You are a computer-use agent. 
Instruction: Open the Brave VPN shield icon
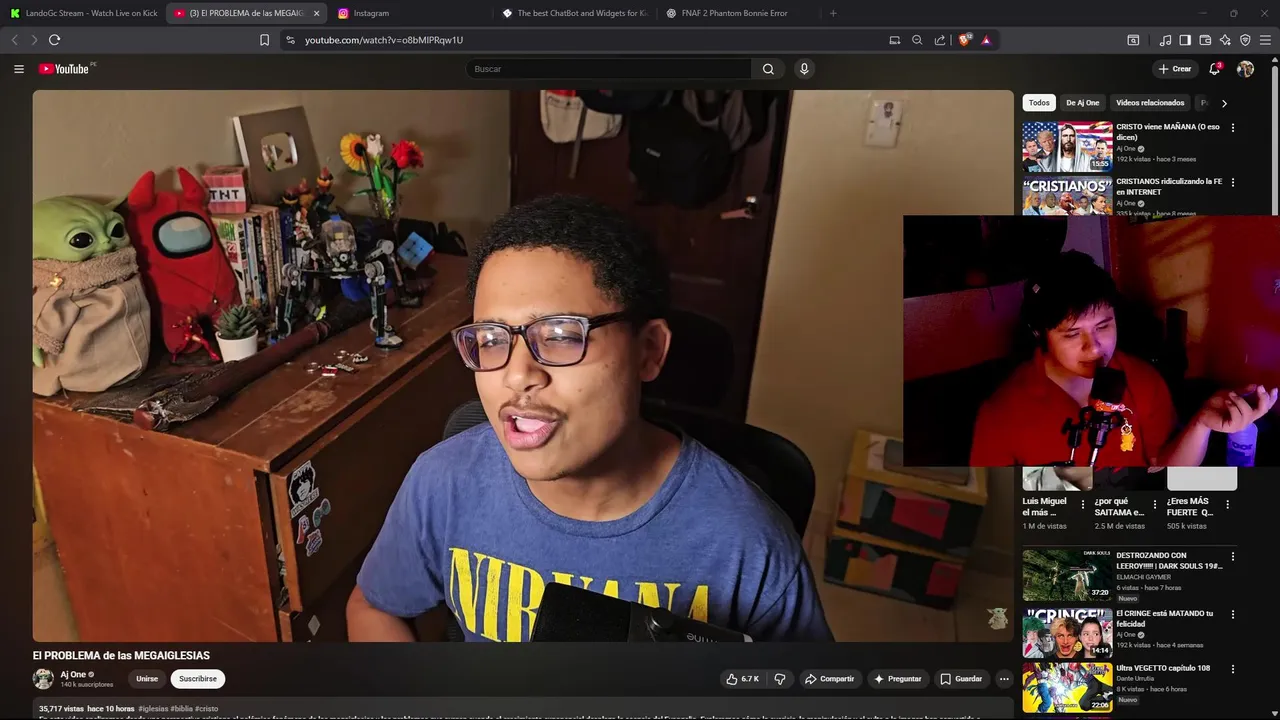click(x=1245, y=40)
